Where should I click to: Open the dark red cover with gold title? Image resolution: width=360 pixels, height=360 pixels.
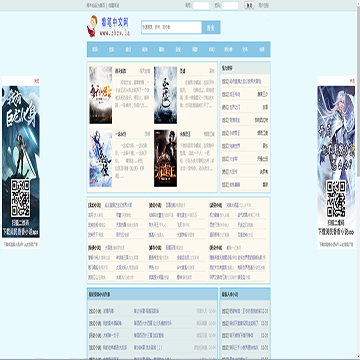tap(165, 158)
